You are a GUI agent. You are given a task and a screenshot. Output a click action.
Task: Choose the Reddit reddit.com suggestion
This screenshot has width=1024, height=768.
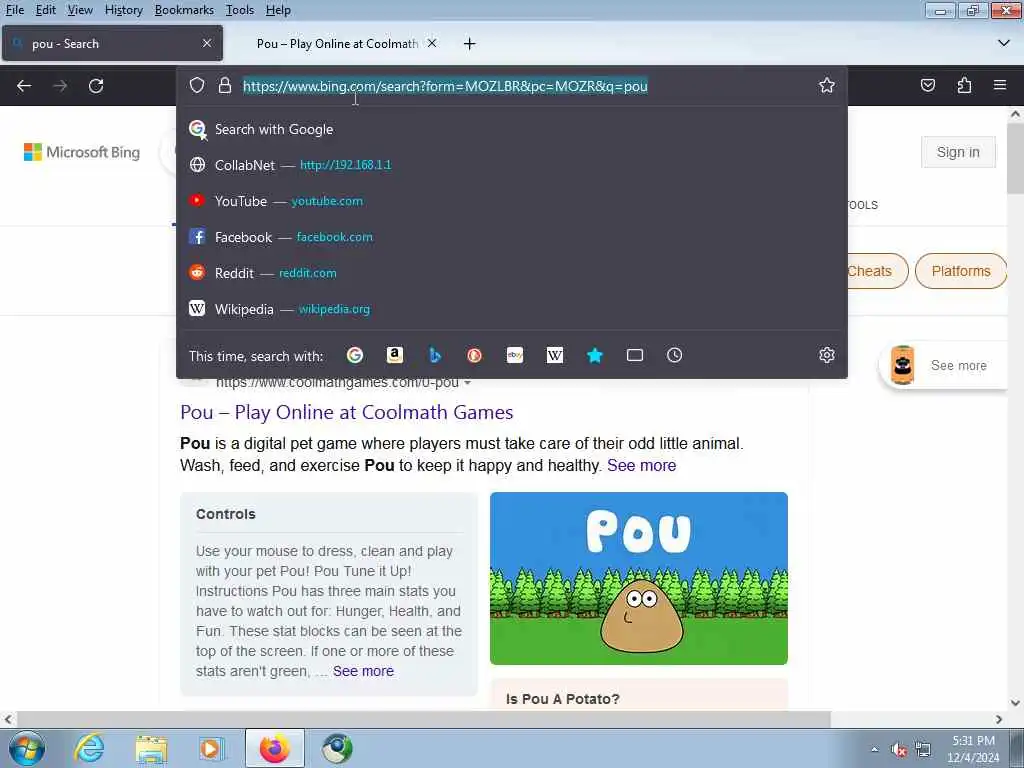511,273
